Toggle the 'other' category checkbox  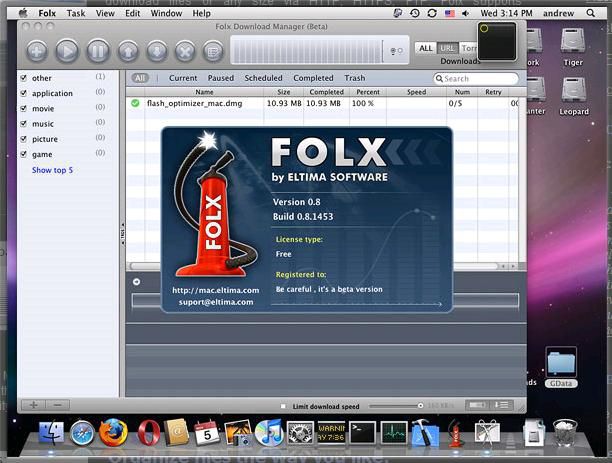pyautogui.click(x=23, y=78)
